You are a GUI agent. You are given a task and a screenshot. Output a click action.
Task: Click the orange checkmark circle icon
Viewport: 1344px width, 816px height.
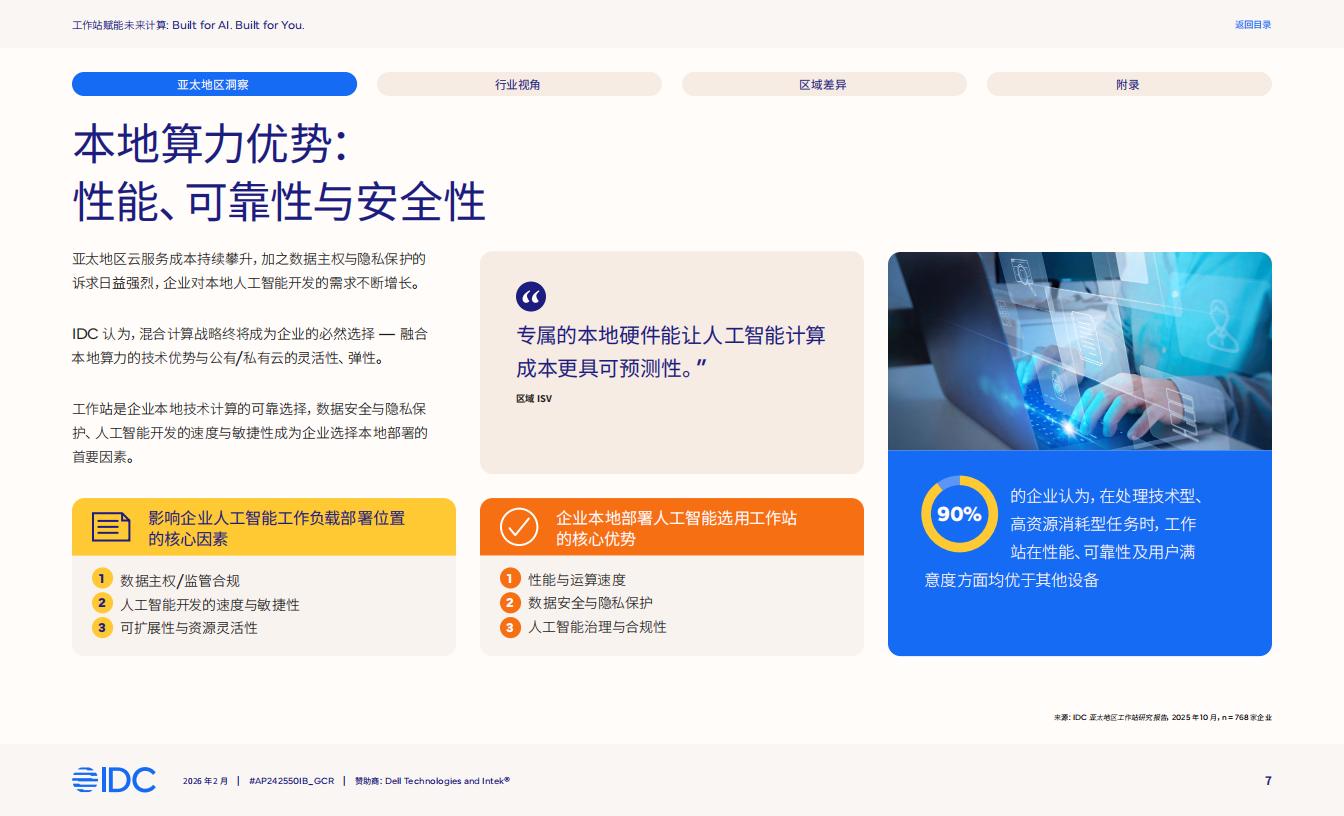(519, 527)
